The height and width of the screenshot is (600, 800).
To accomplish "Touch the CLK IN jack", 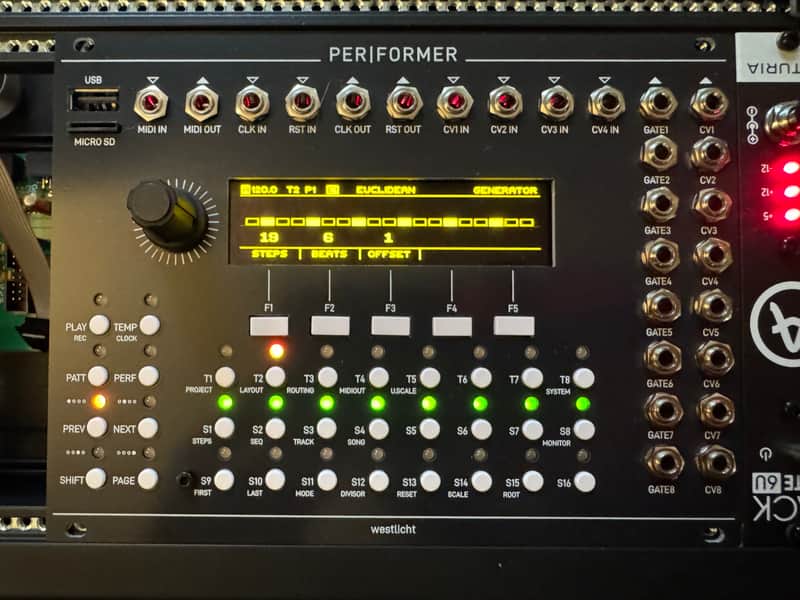I will (x=252, y=103).
